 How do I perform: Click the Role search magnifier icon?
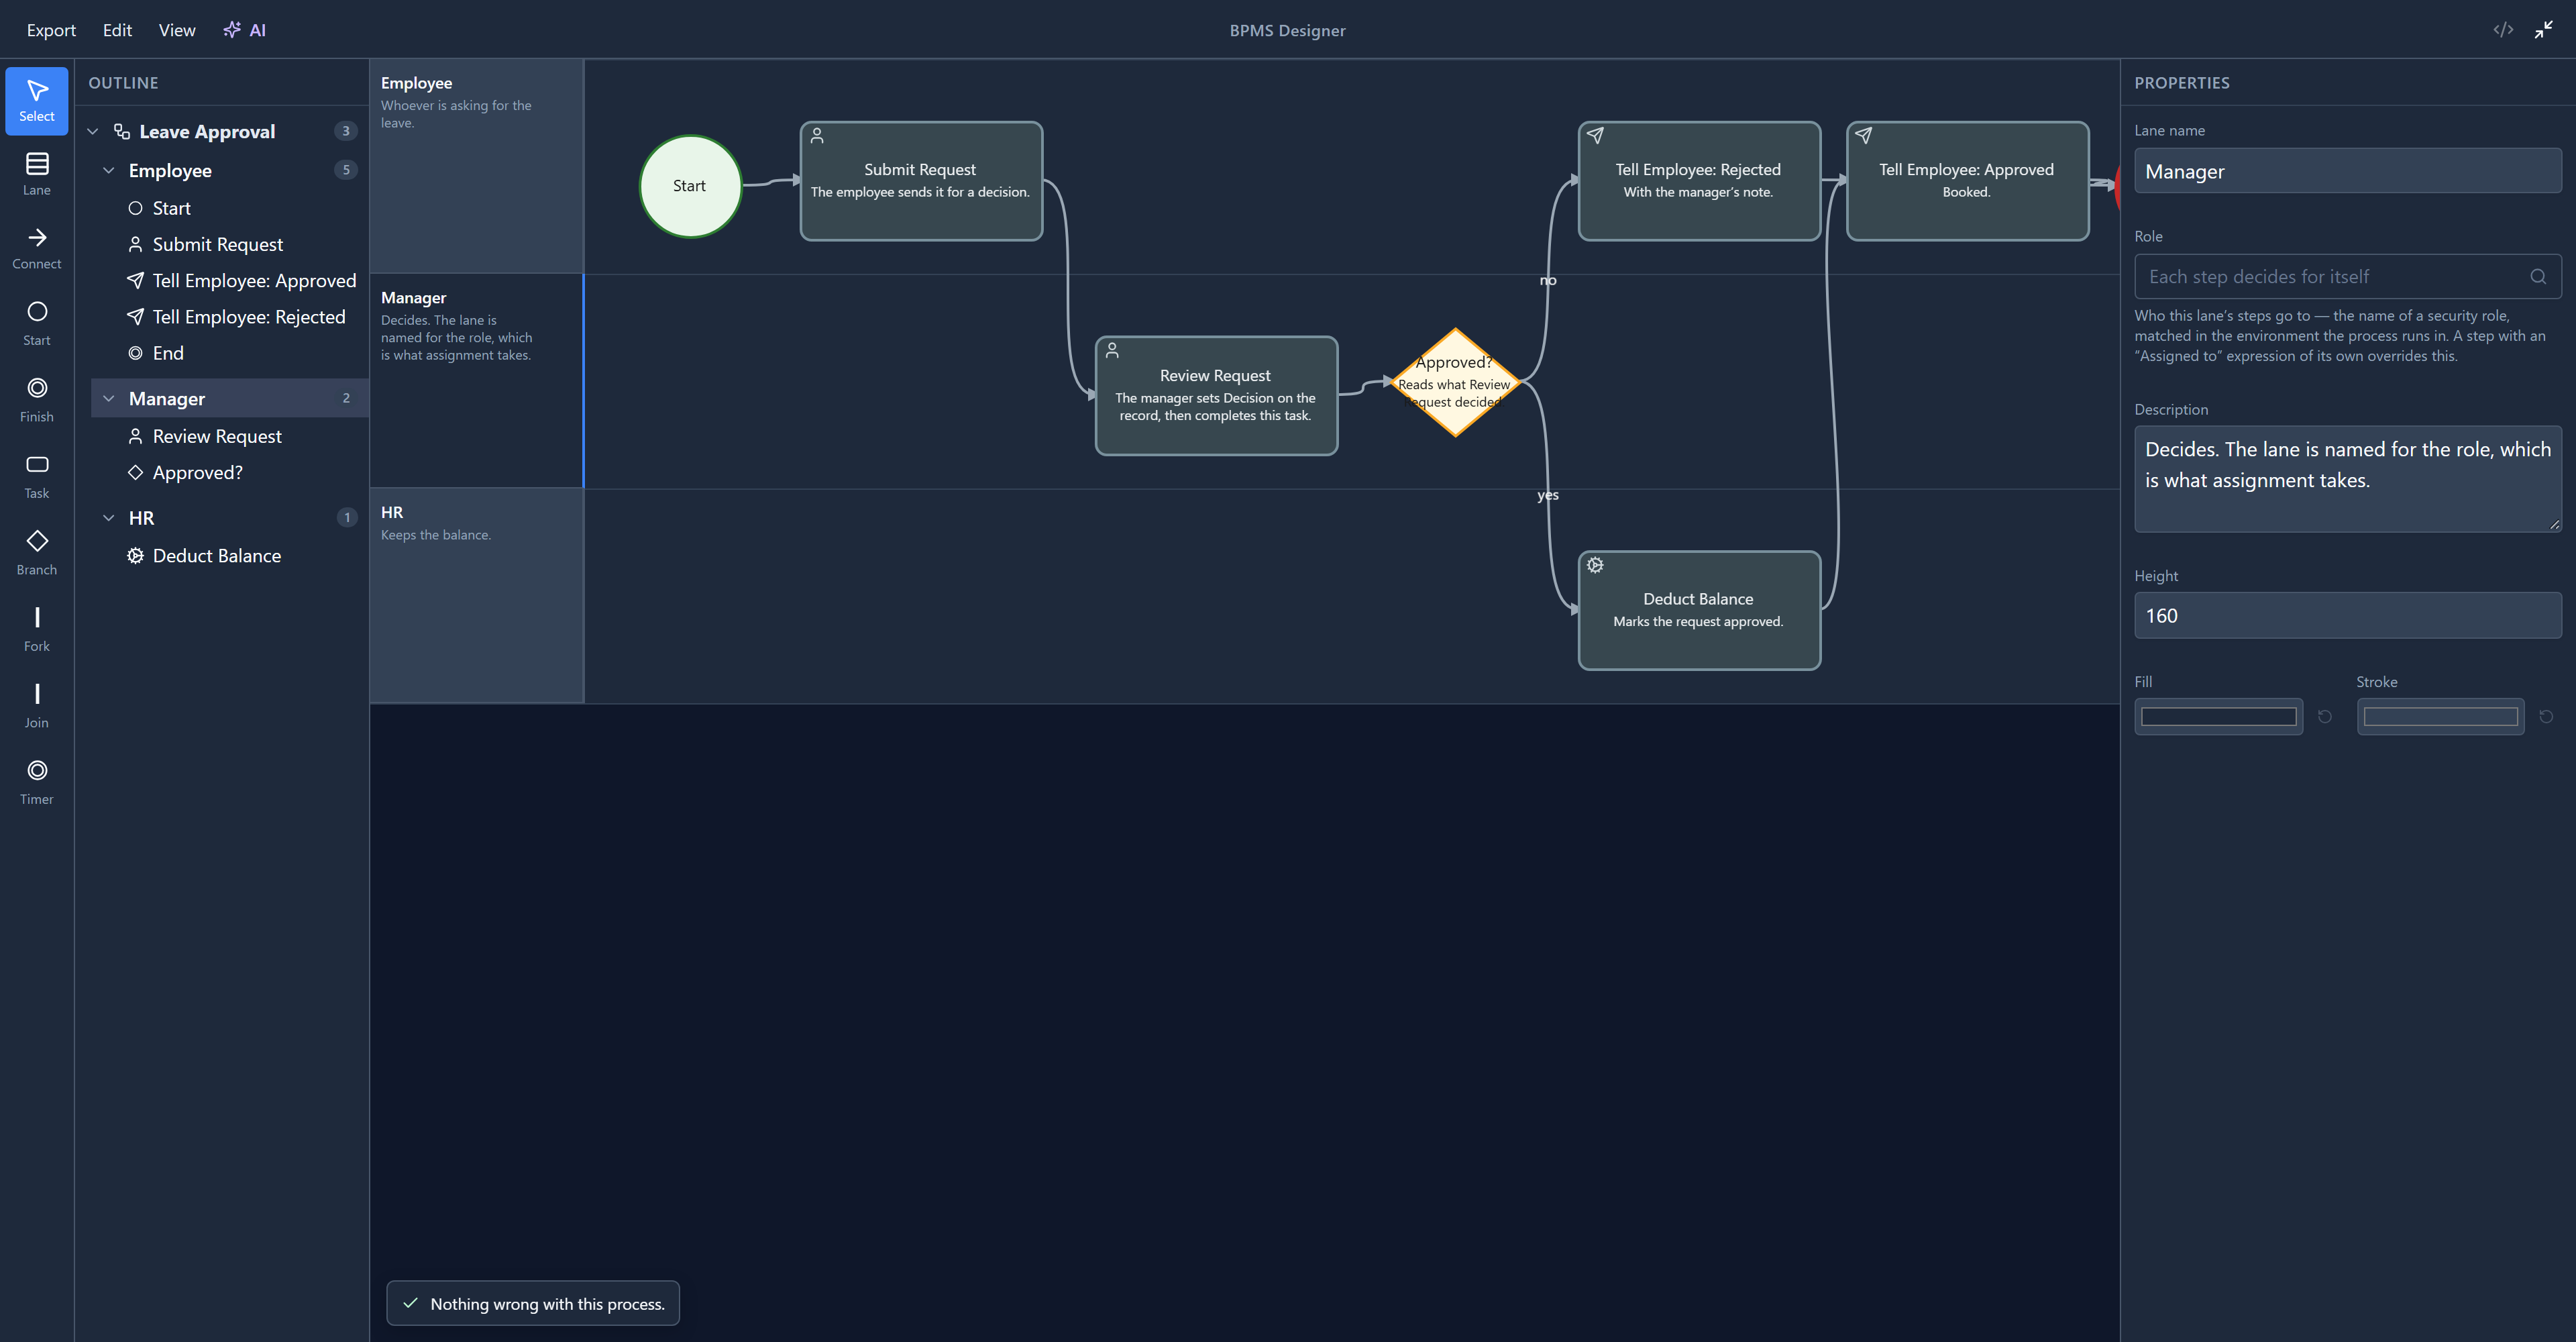2538,277
